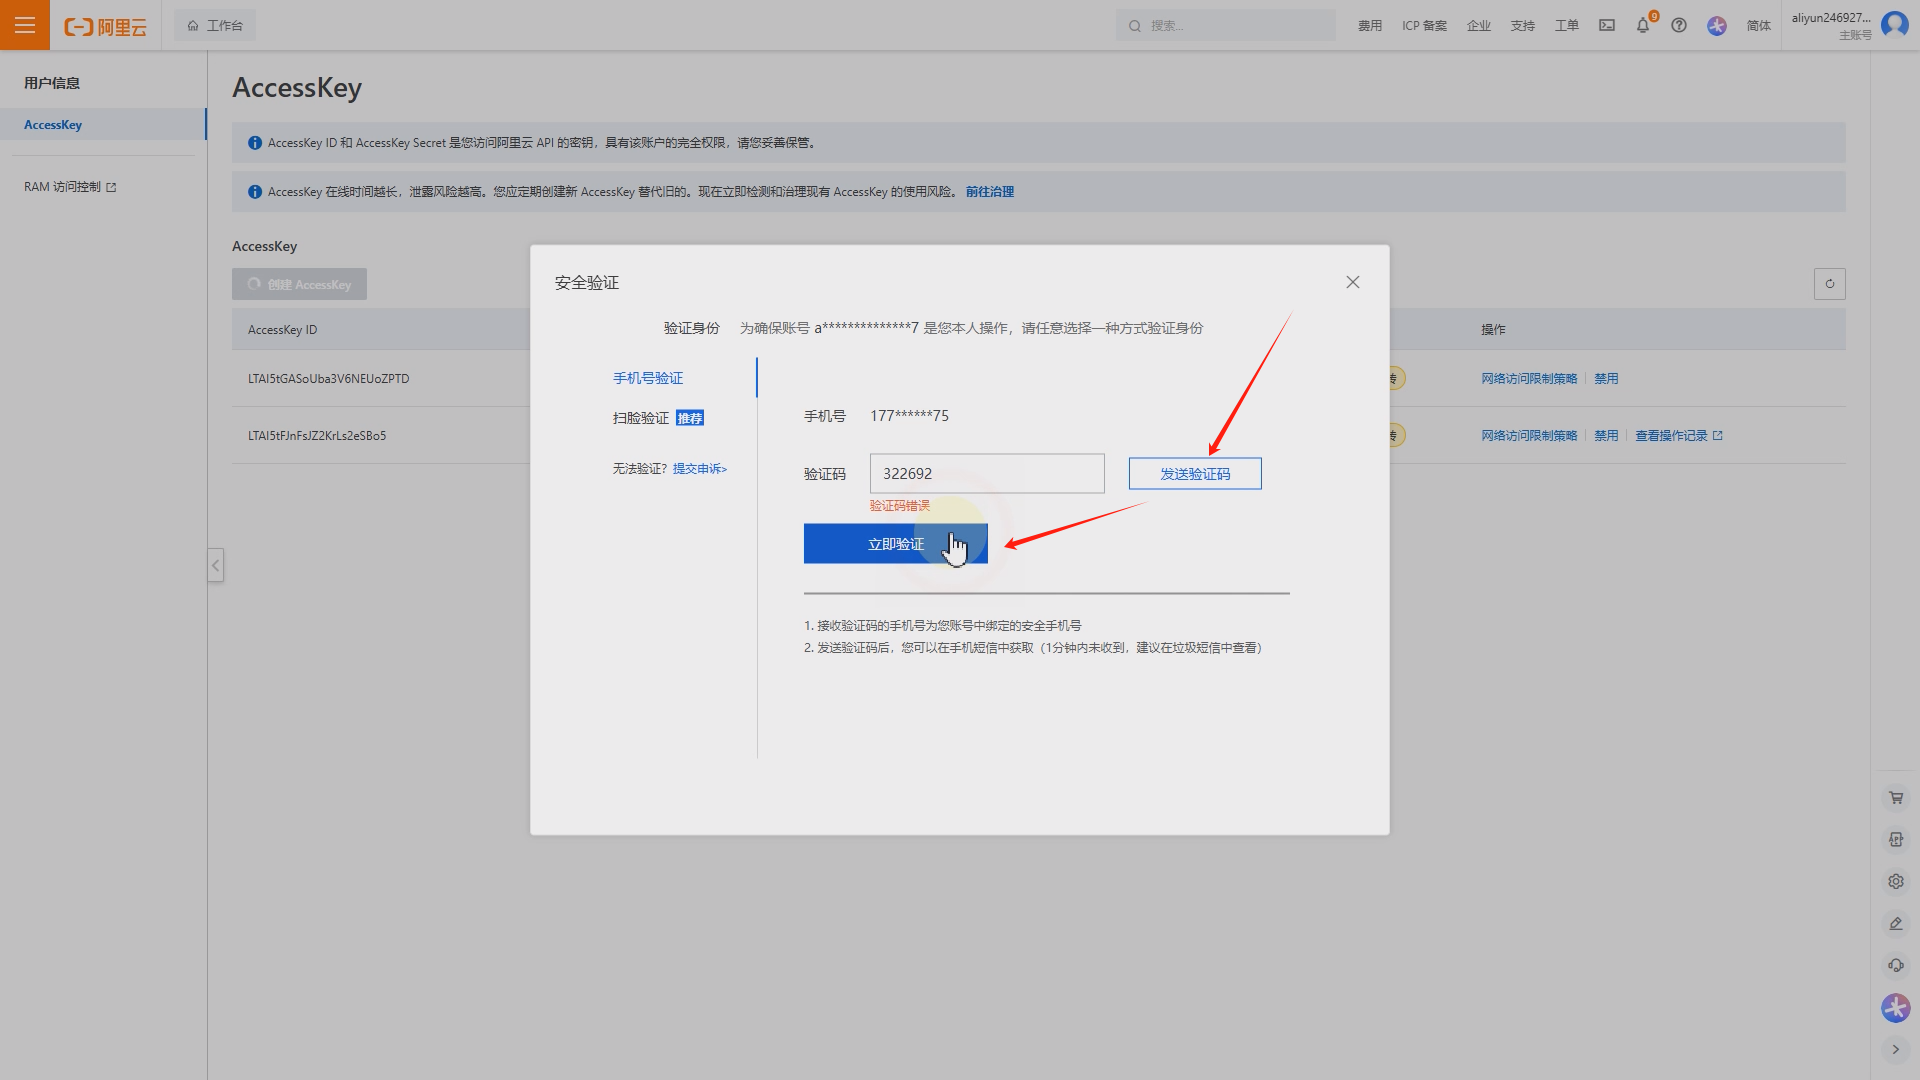Image resolution: width=1920 pixels, height=1080 pixels.
Task: Open the ICP 备案 menu
Action: coord(1424,26)
